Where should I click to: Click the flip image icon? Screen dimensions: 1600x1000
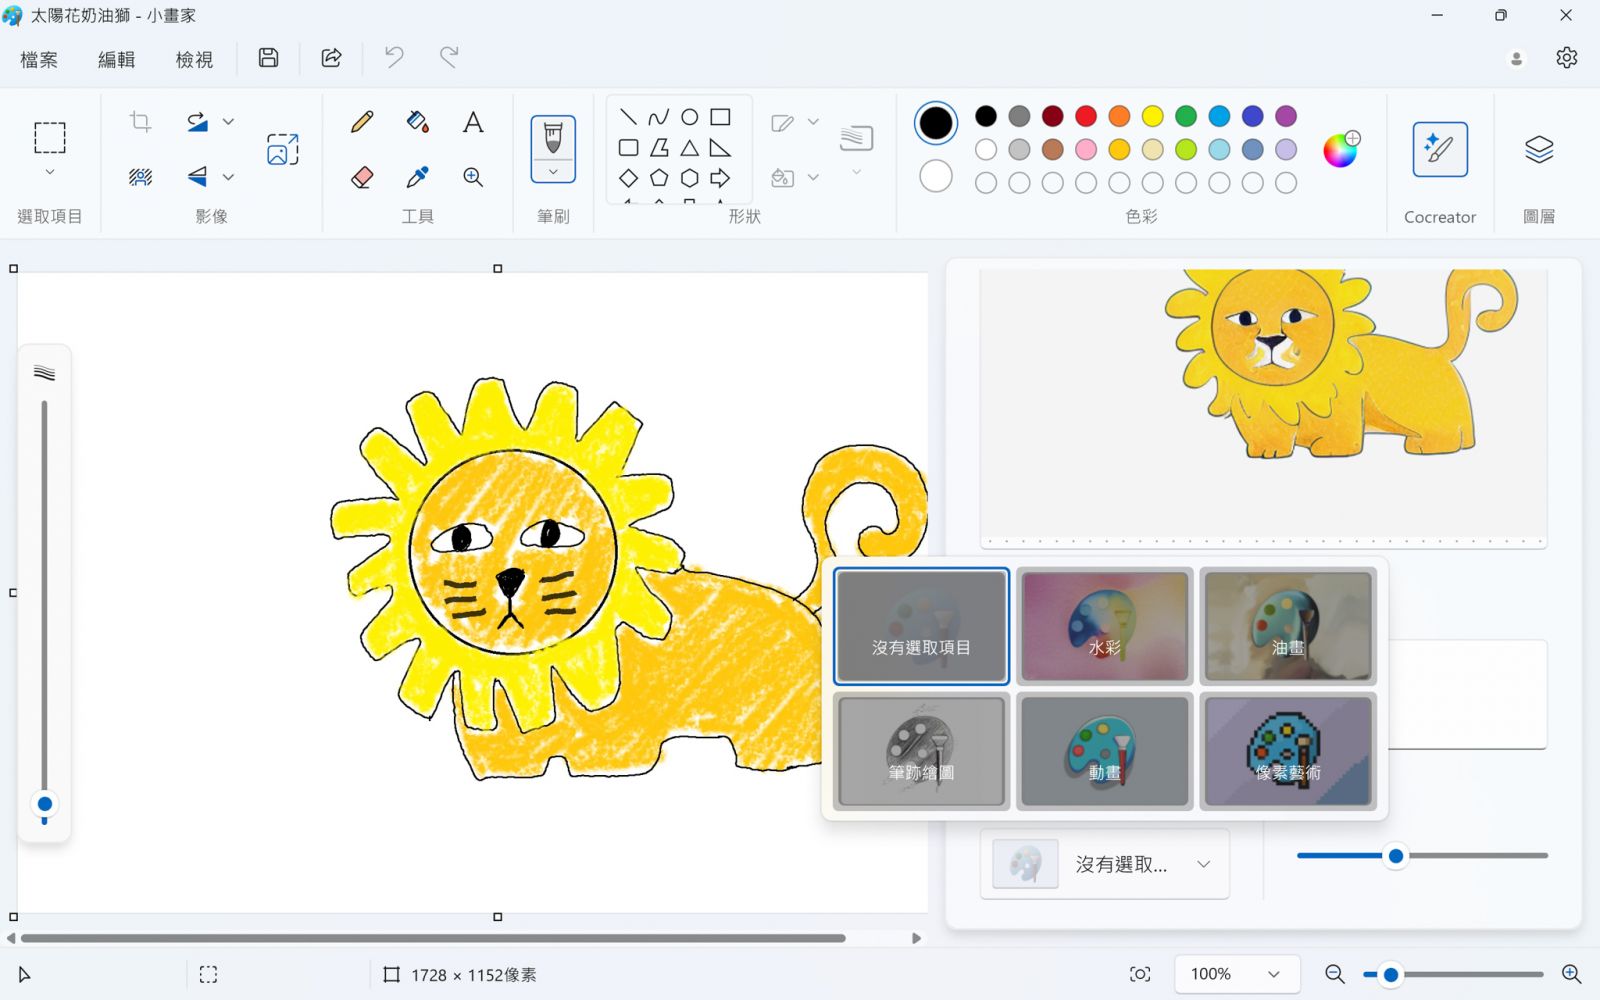coord(197,177)
